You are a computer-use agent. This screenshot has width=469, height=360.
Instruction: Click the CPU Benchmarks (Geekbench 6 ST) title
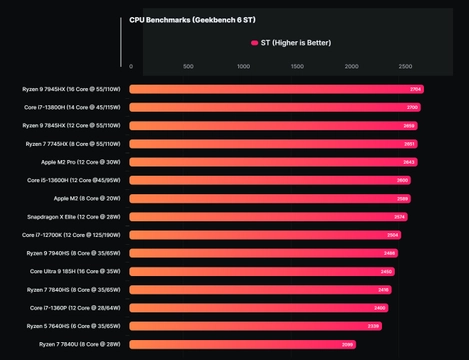tap(193, 20)
